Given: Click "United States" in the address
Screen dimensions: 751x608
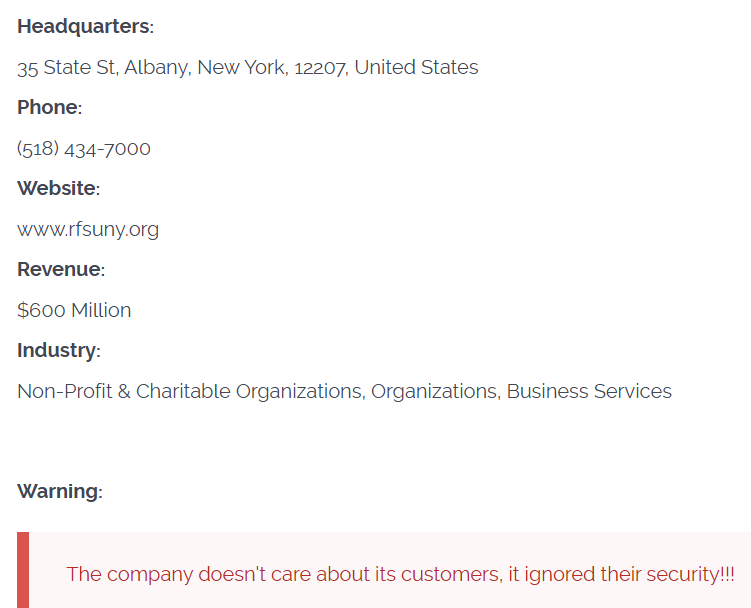Looking at the screenshot, I should (x=416, y=68).
